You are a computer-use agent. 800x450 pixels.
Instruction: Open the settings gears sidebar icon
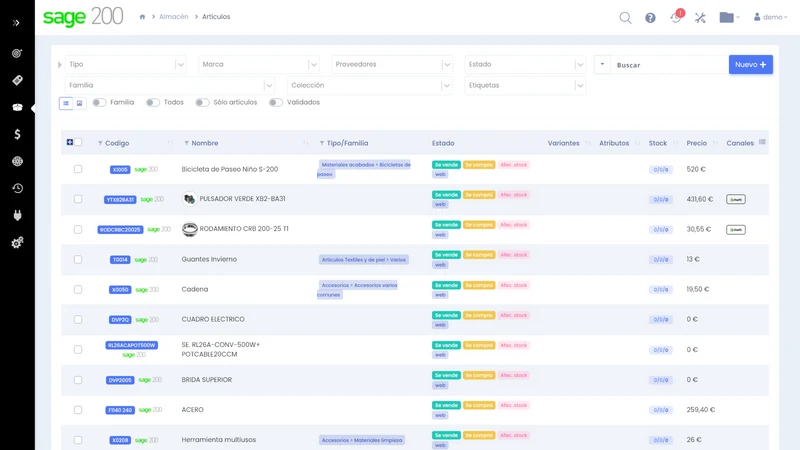click(17, 242)
